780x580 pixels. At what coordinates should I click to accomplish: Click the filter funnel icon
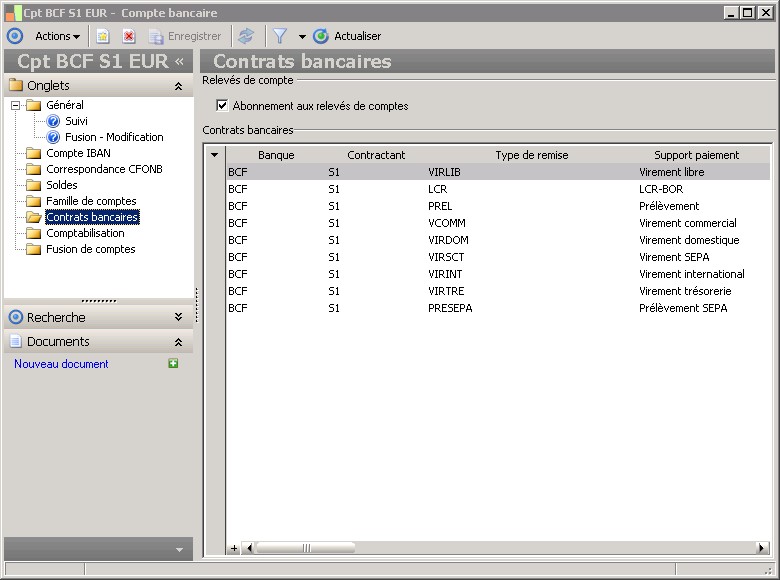coord(280,36)
